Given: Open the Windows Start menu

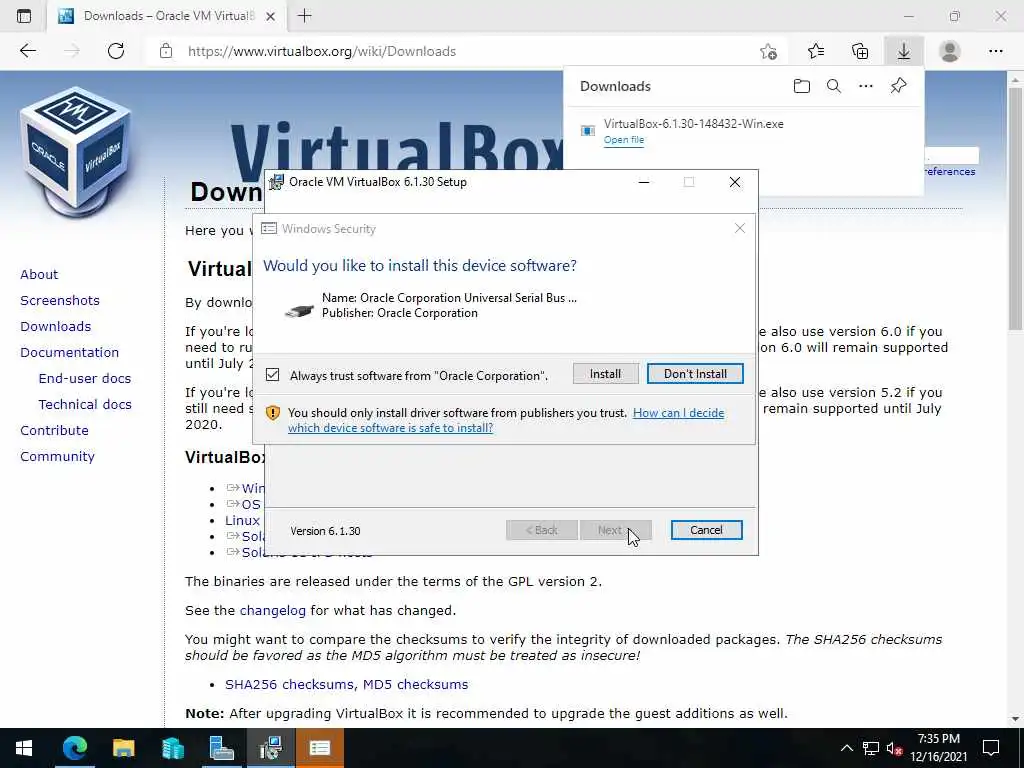Looking at the screenshot, I should (24, 748).
